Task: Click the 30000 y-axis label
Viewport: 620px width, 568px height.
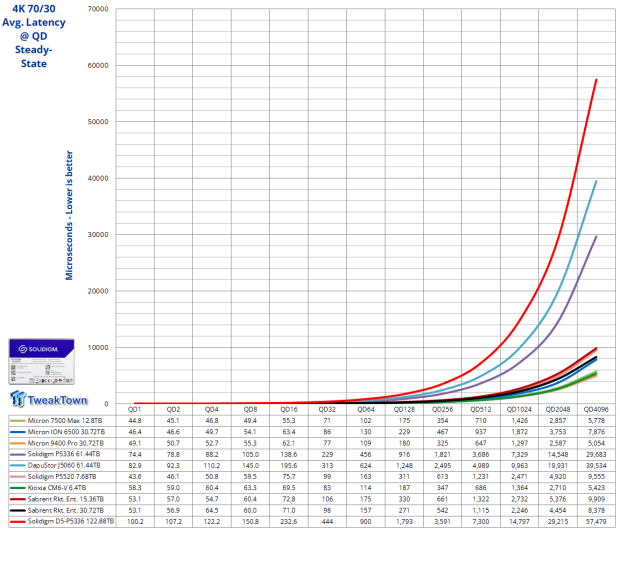Action: tap(98, 234)
